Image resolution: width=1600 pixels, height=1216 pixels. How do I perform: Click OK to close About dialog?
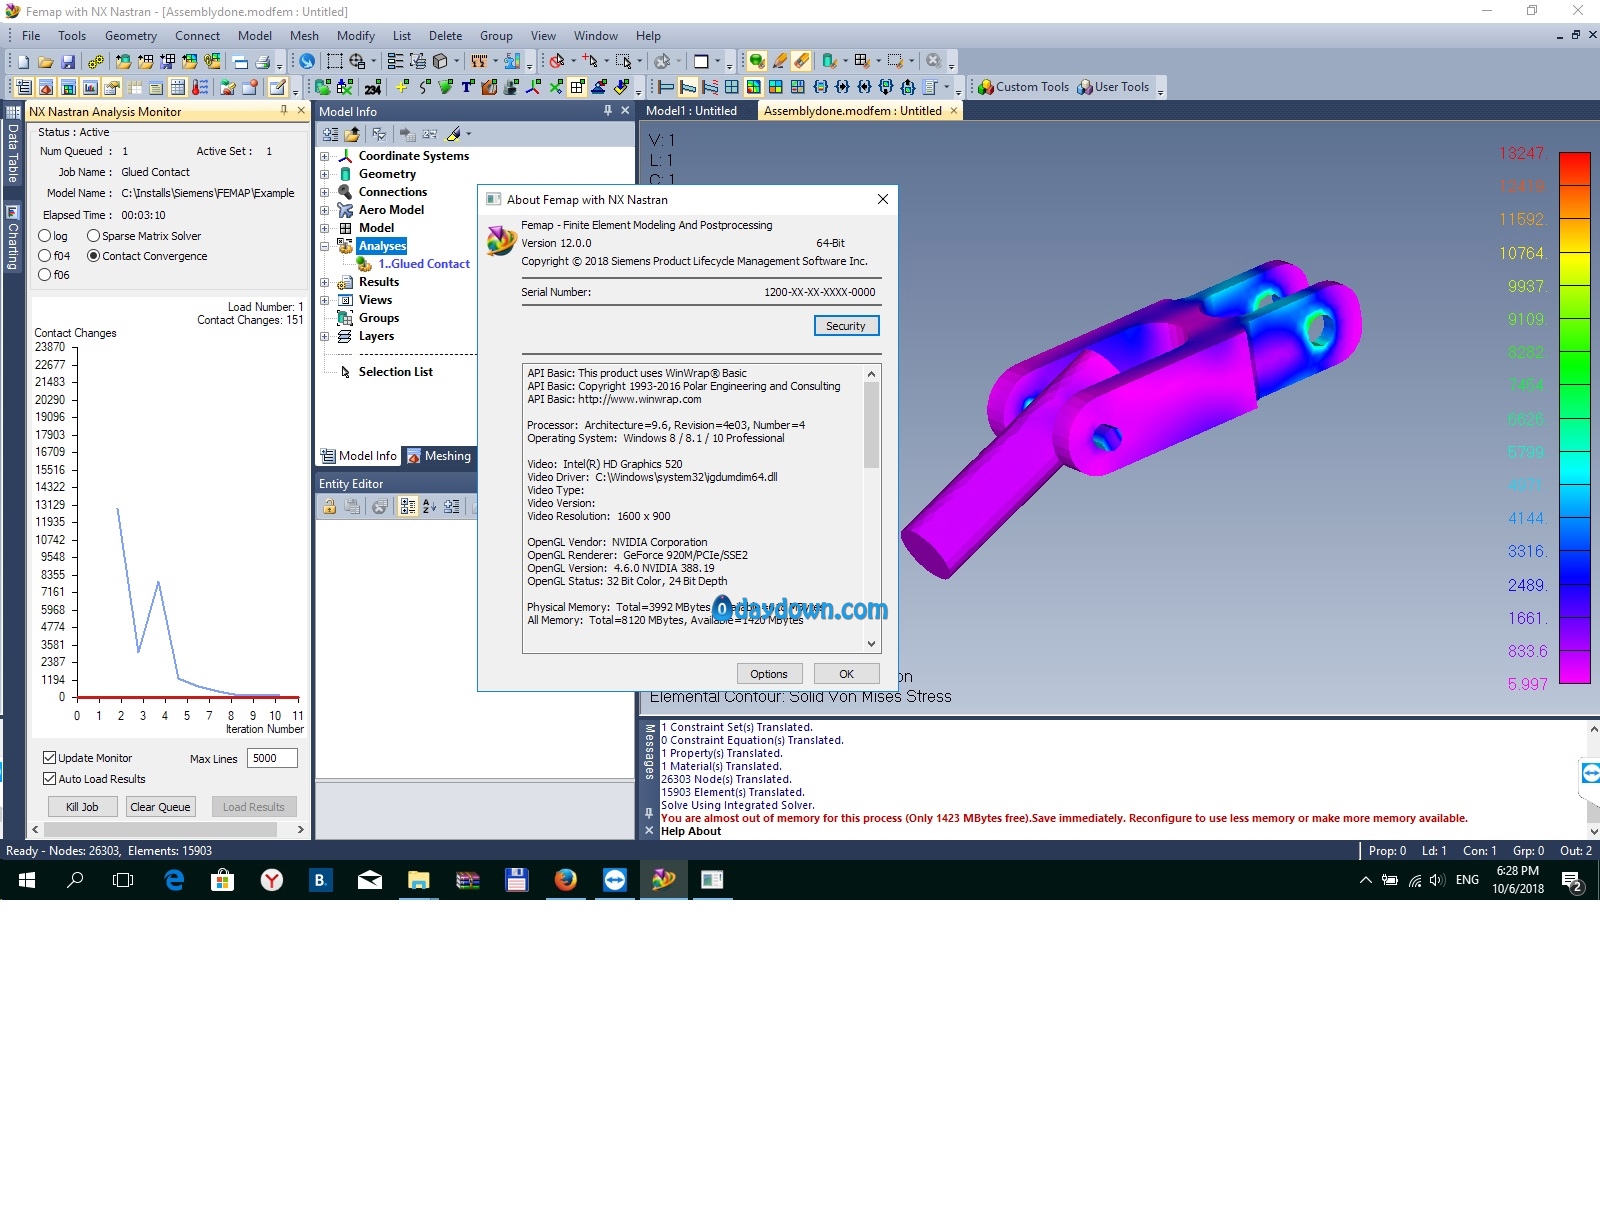point(846,674)
